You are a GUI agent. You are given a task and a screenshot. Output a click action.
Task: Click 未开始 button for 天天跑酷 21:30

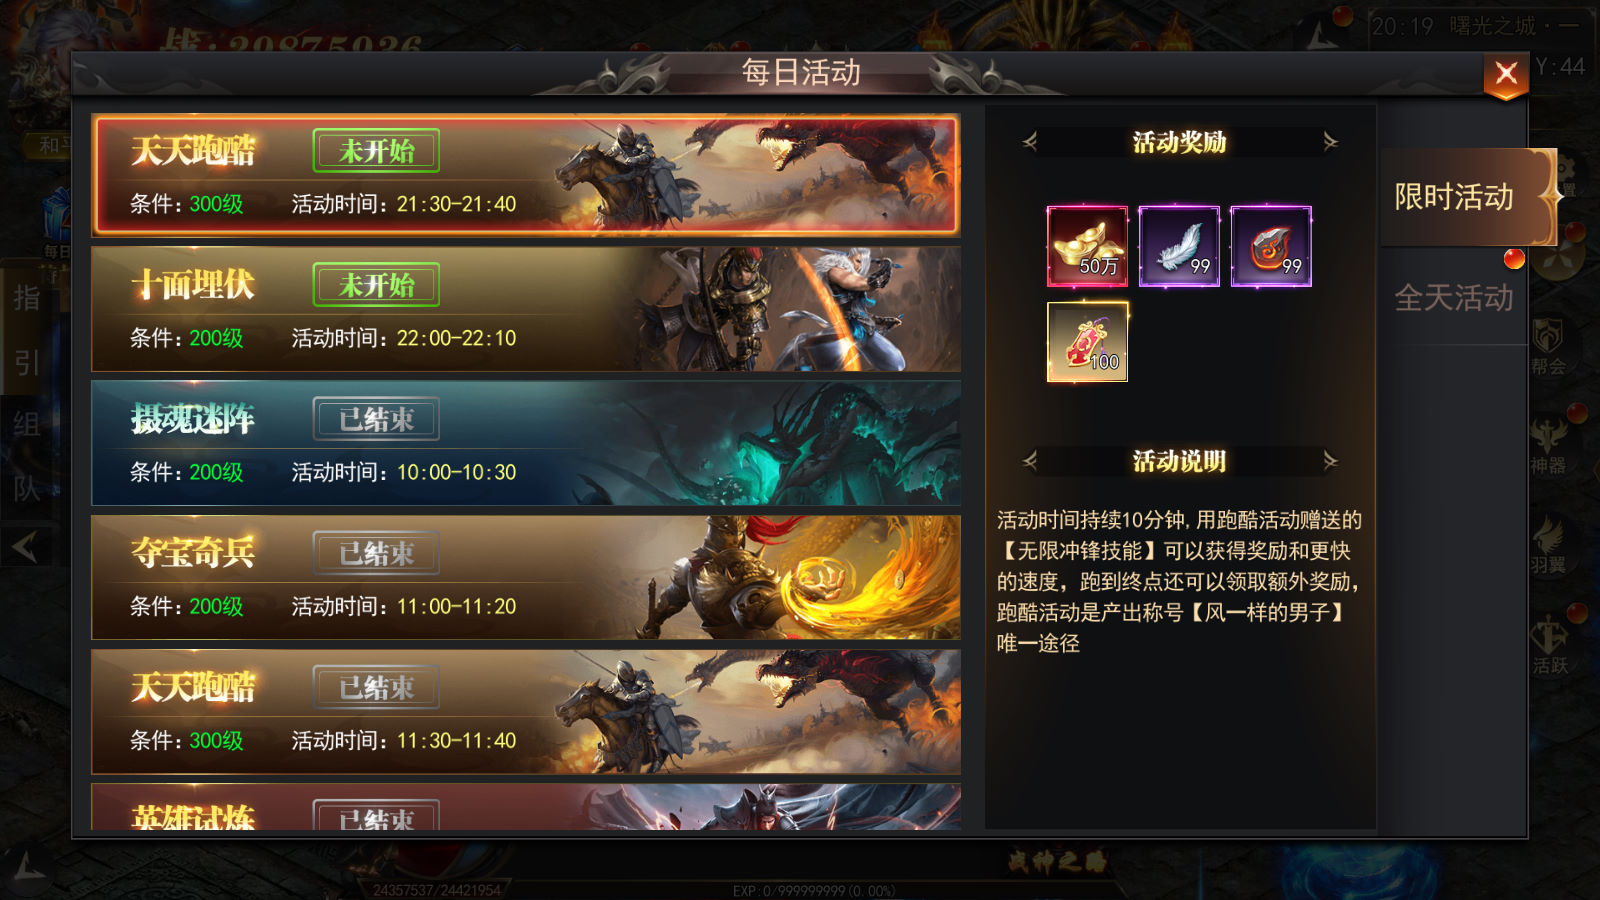click(376, 151)
